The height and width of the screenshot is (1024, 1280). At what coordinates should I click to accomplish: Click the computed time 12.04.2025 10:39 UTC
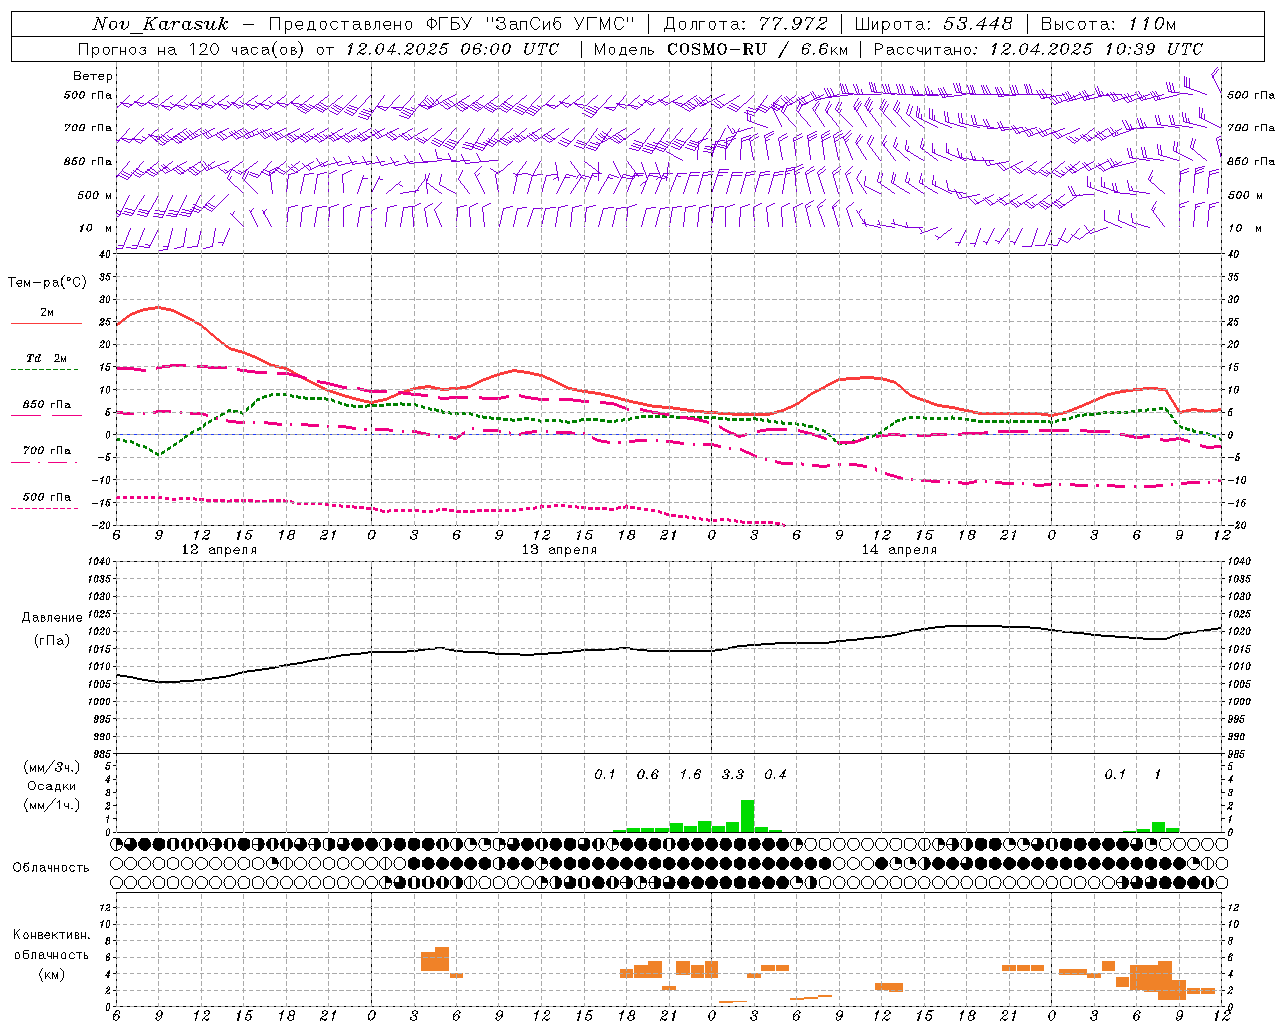pyautogui.click(x=1096, y=49)
